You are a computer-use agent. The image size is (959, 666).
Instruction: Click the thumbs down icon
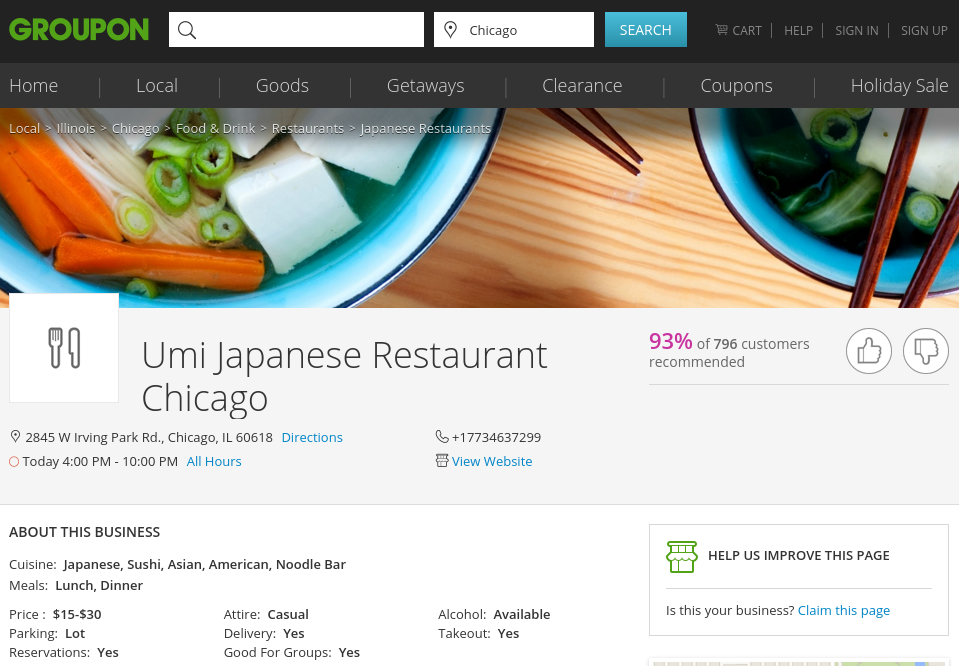[925, 350]
